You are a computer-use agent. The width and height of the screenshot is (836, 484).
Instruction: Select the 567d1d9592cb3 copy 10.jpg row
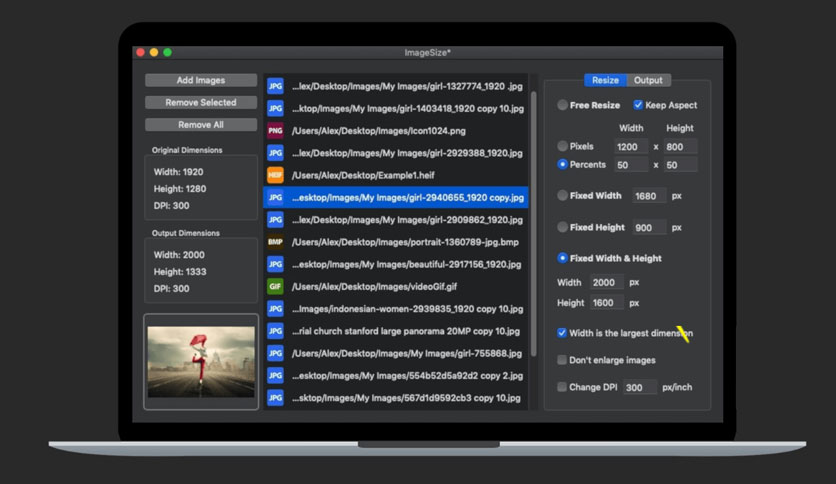[x=396, y=398]
